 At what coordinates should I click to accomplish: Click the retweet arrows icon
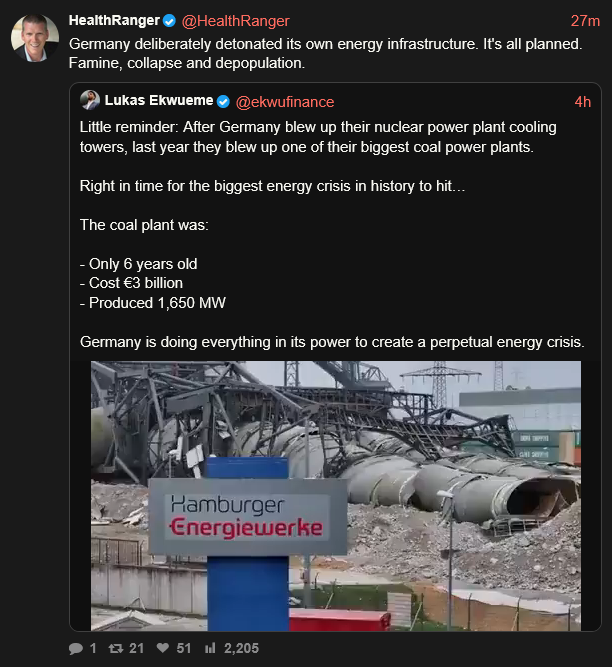(x=115, y=648)
